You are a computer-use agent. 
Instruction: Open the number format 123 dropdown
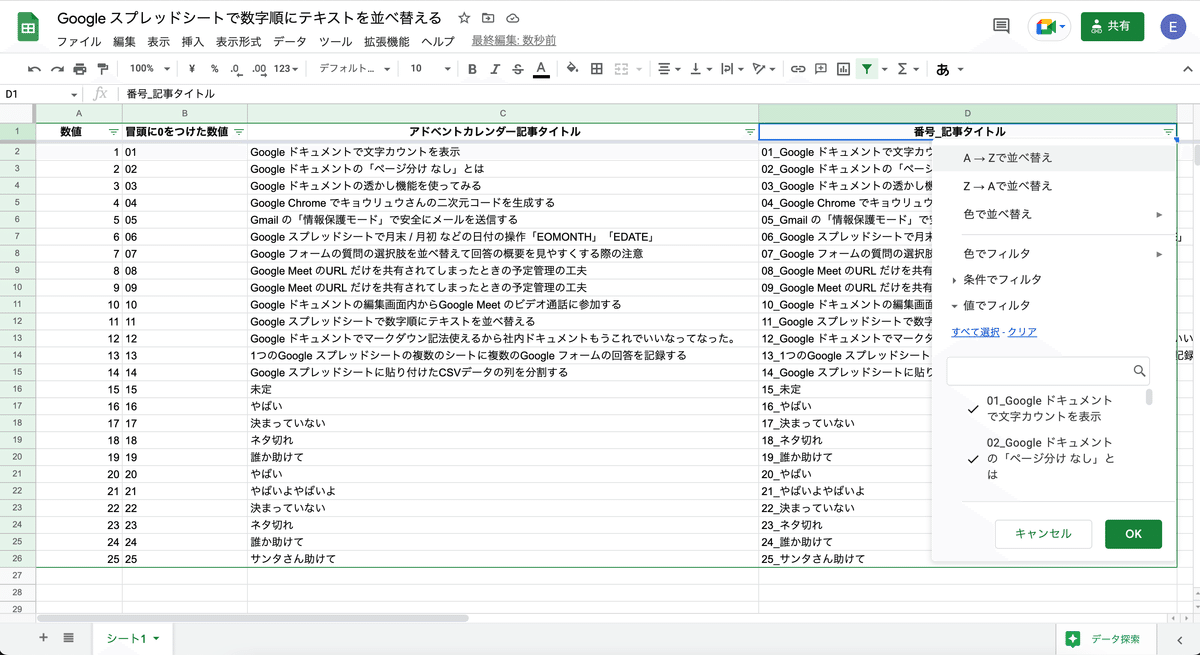click(x=287, y=69)
